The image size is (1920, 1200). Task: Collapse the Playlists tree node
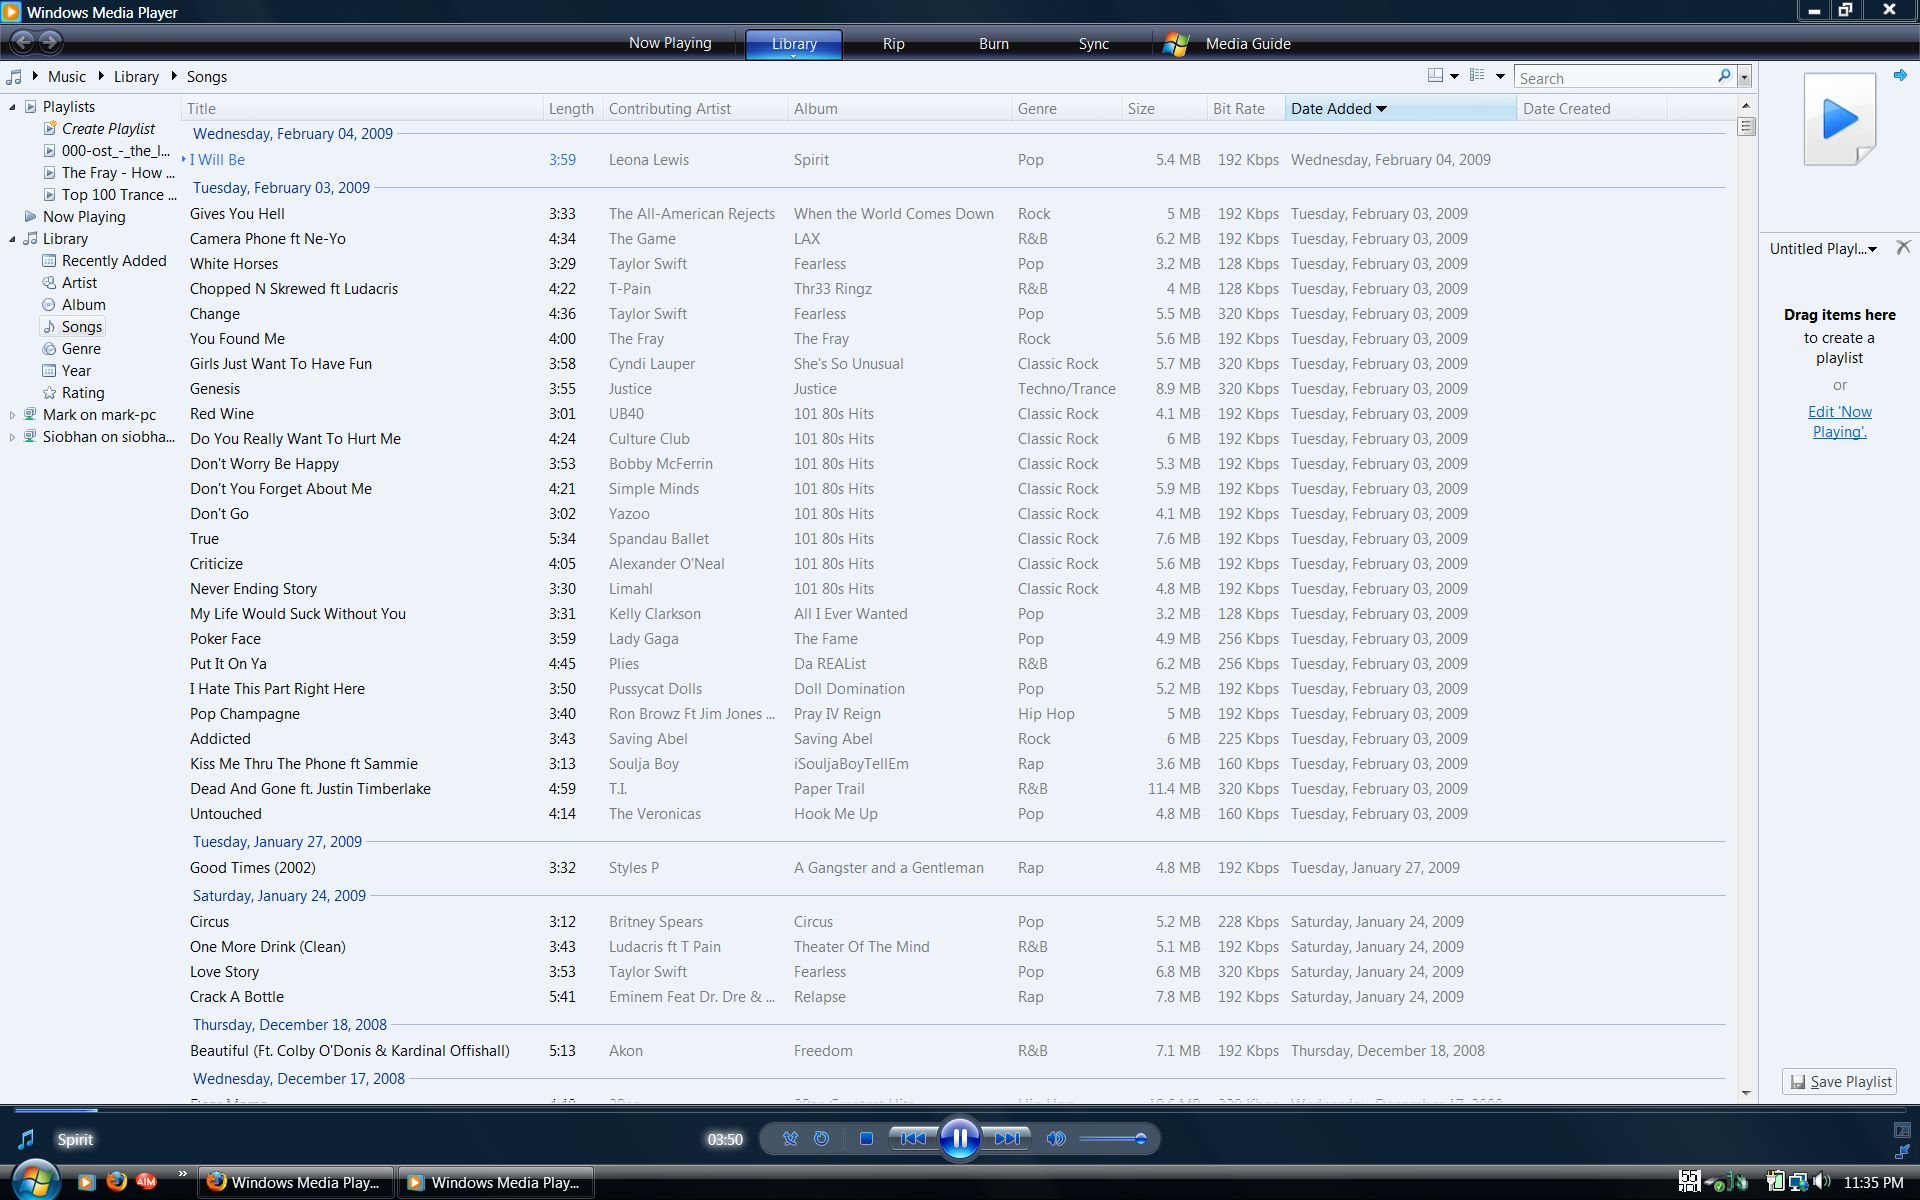pyautogui.click(x=13, y=107)
